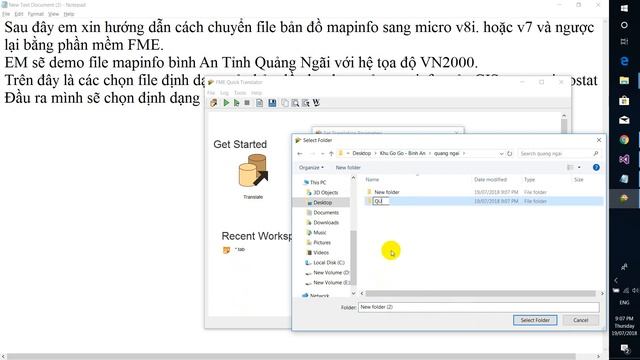Open Visual Studio from taskbar
Viewport: 640px width, 360px height.
click(x=624, y=159)
